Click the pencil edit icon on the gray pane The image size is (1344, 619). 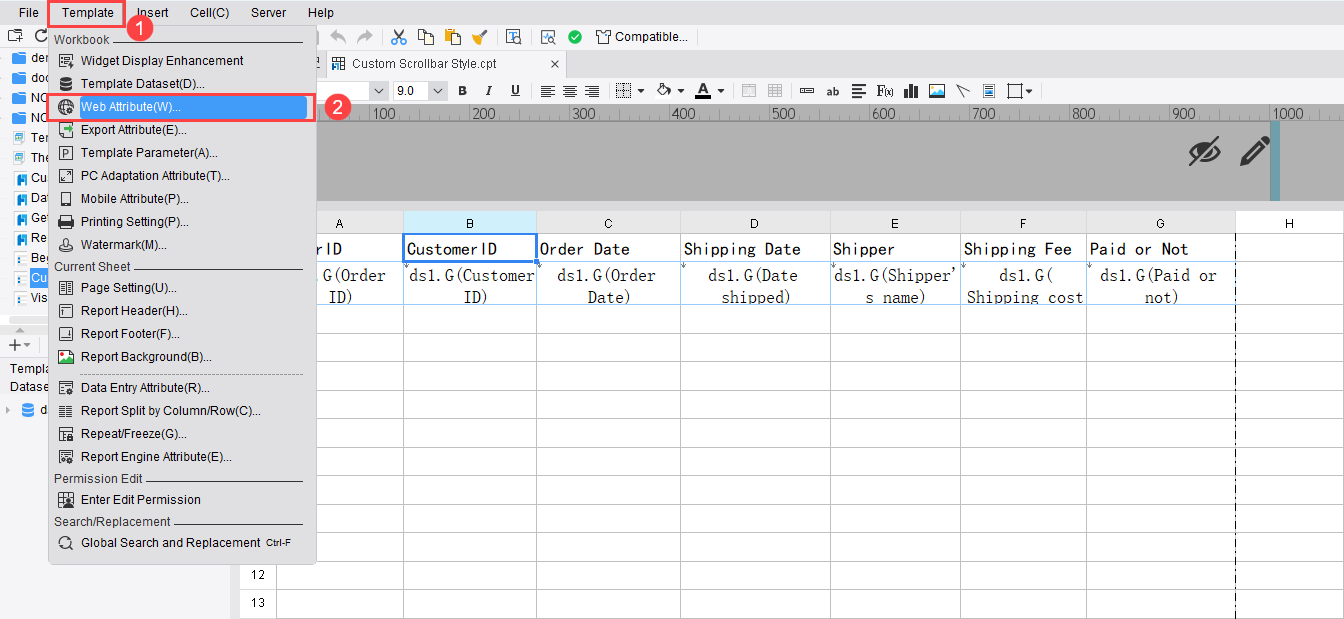[1254, 151]
